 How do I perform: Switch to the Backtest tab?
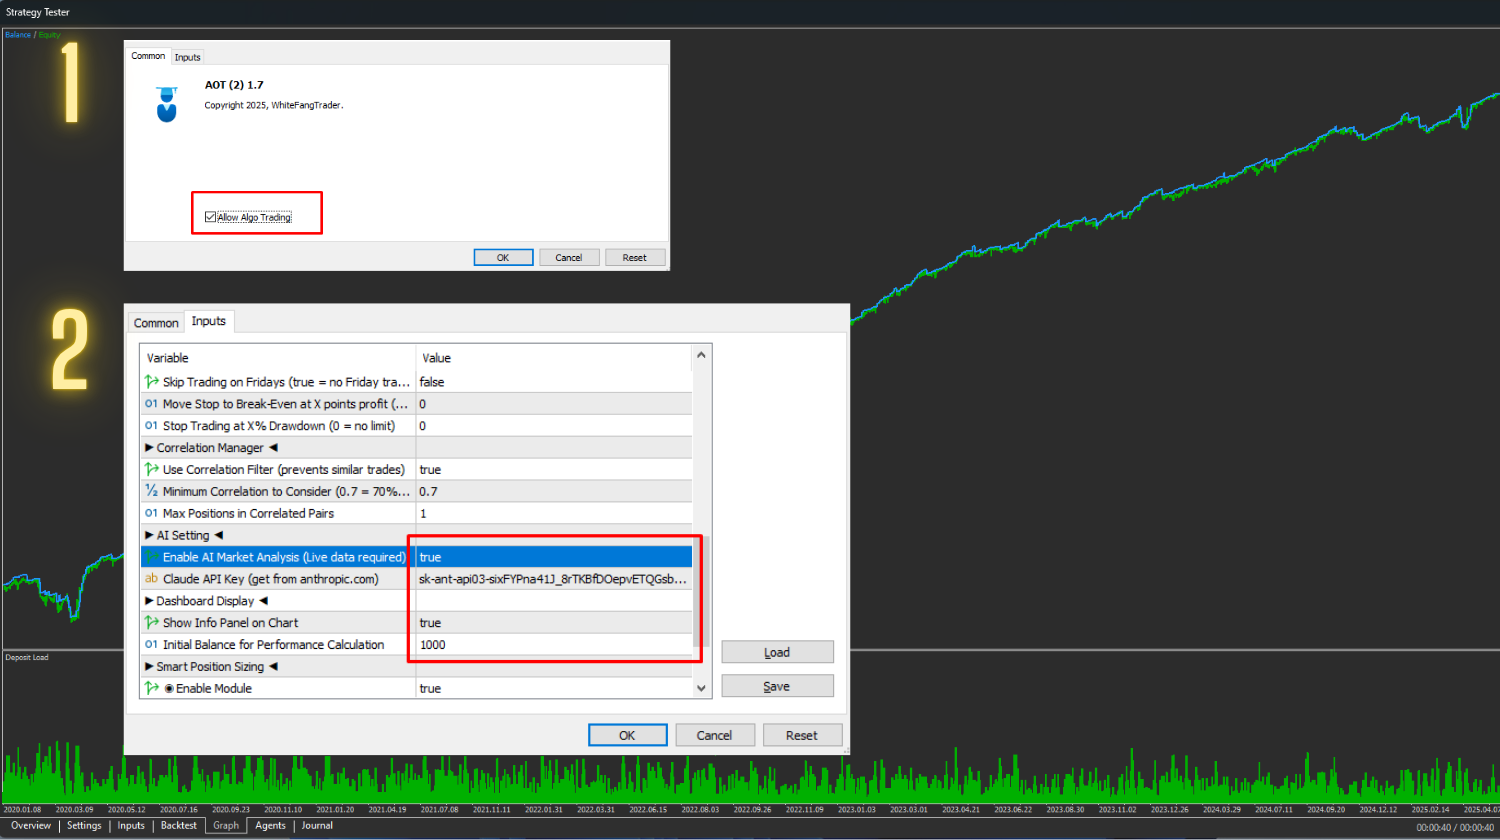tap(179, 826)
